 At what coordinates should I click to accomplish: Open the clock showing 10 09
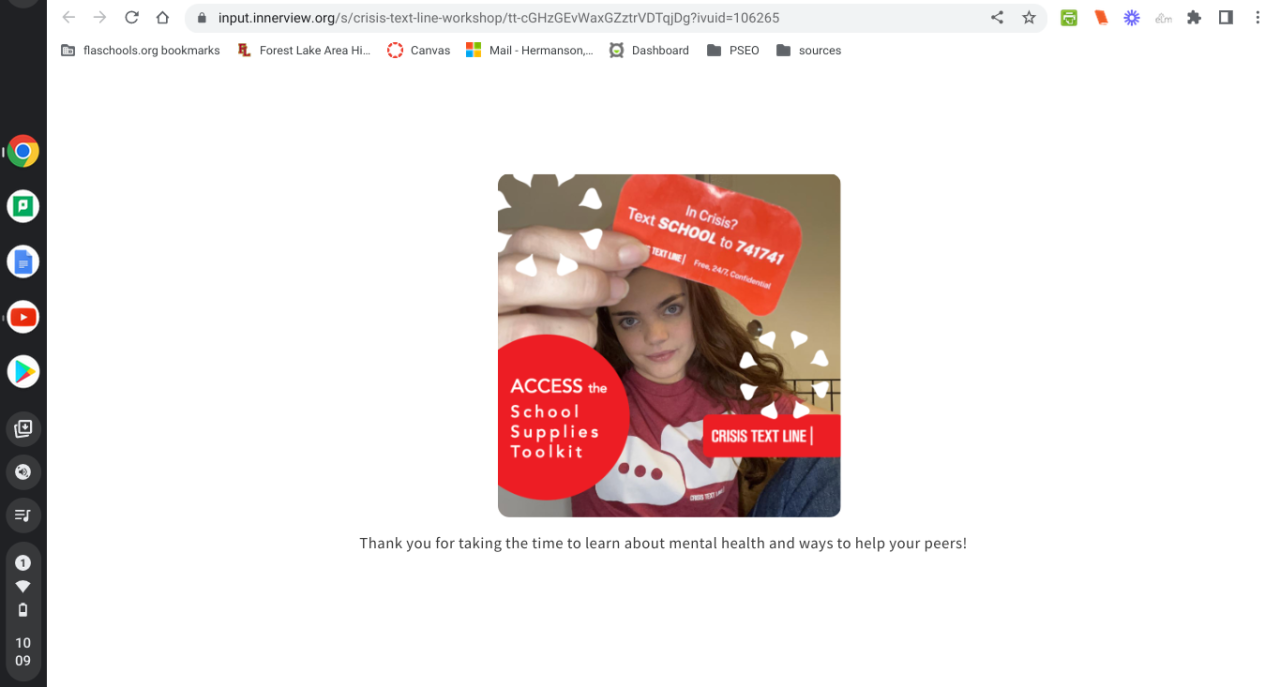tap(23, 651)
